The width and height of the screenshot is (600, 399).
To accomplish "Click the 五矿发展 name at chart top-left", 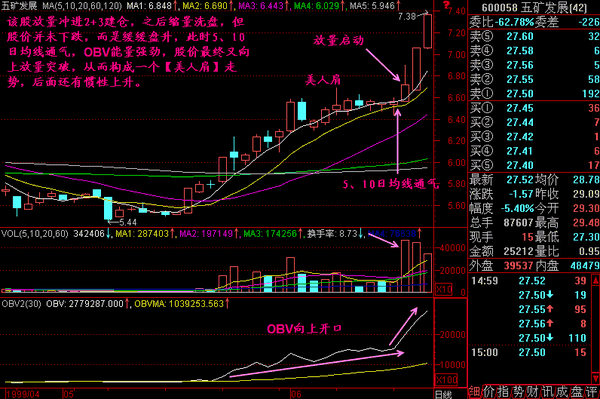I will 19,5.
